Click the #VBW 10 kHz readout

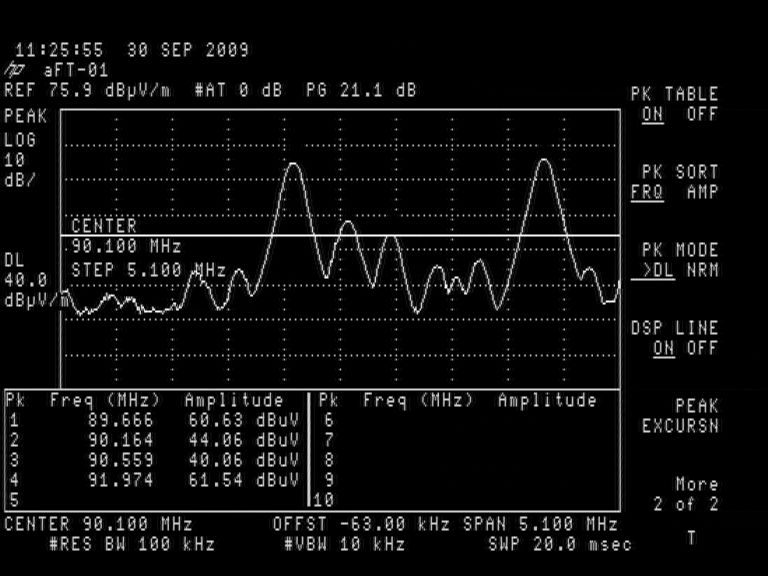tap(344, 544)
